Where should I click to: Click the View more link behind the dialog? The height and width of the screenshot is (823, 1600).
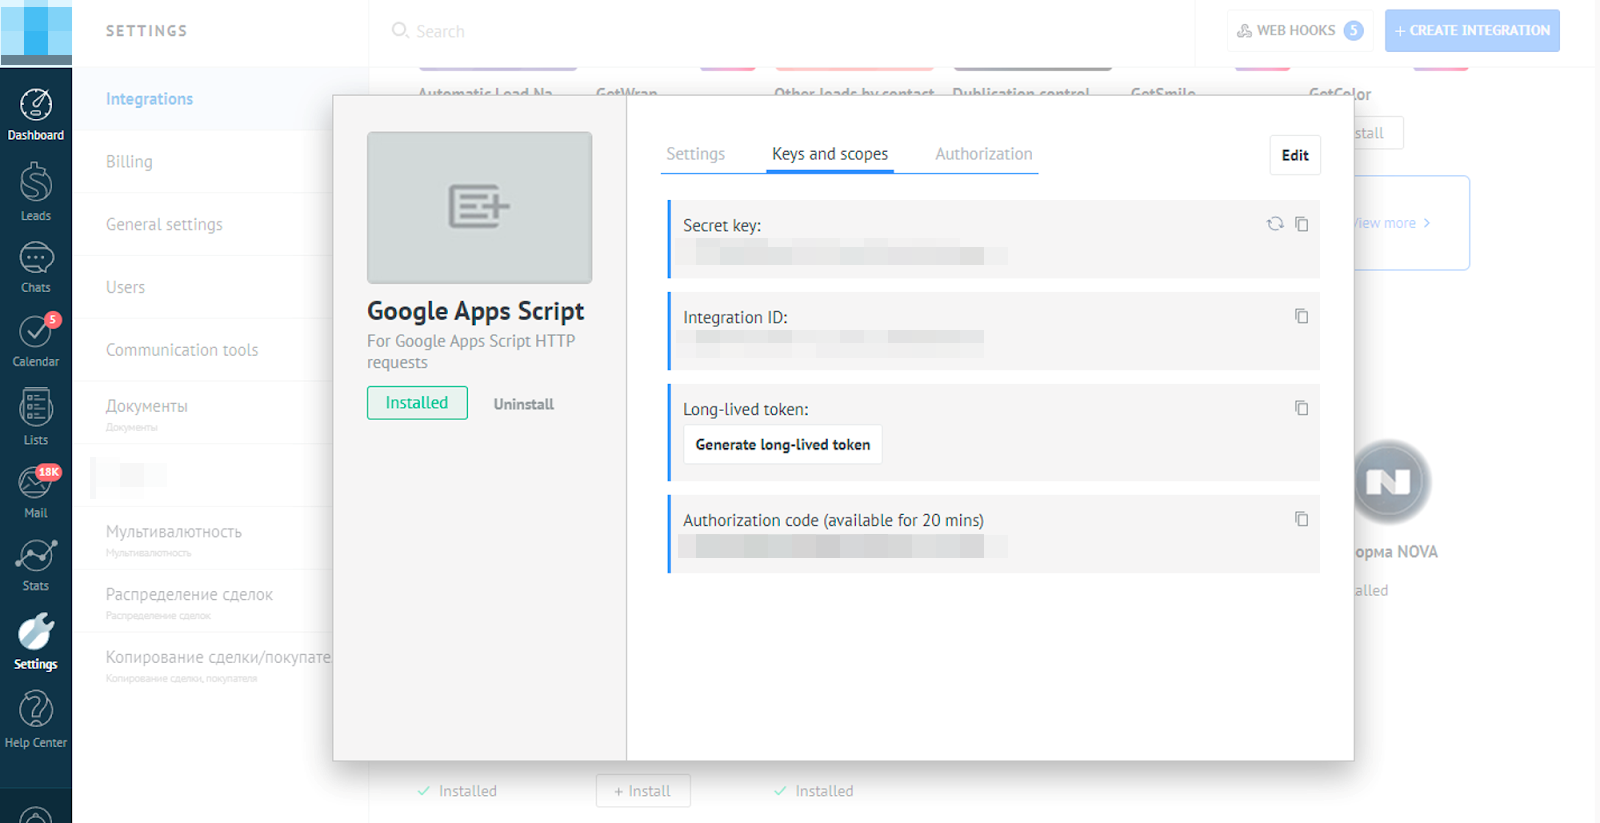1392,223
